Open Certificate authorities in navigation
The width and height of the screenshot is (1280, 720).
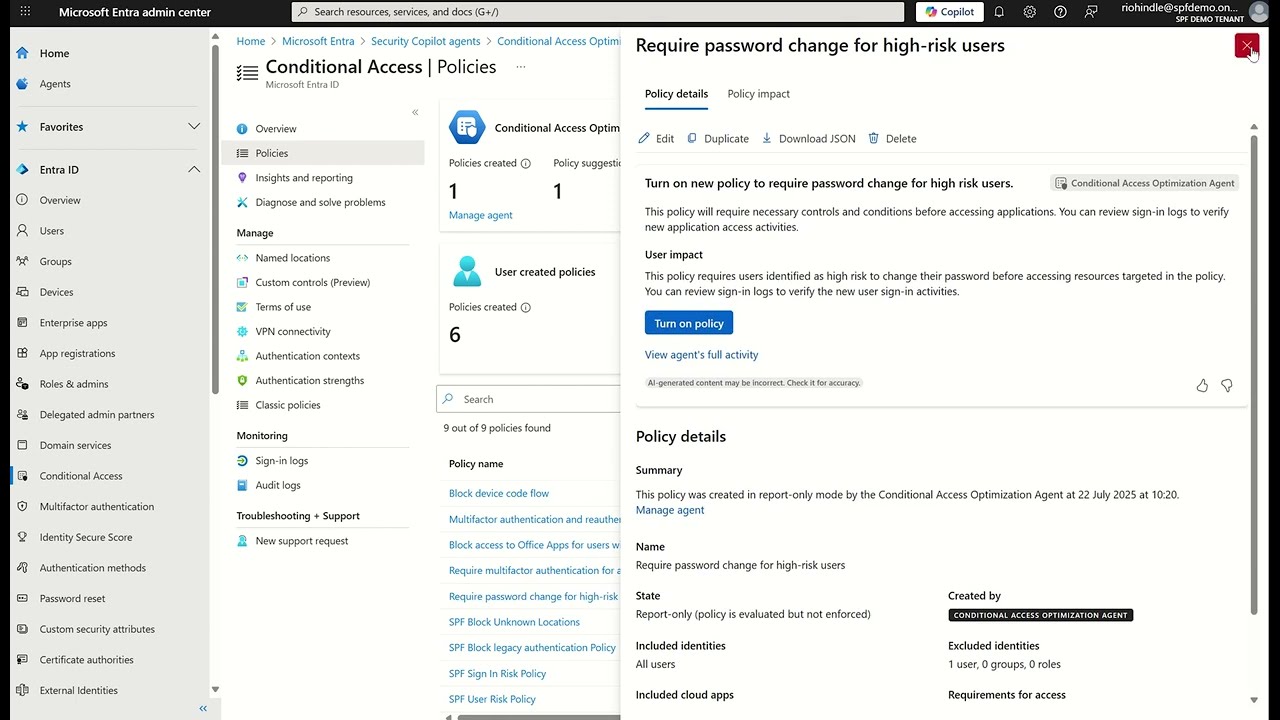tap(87, 660)
